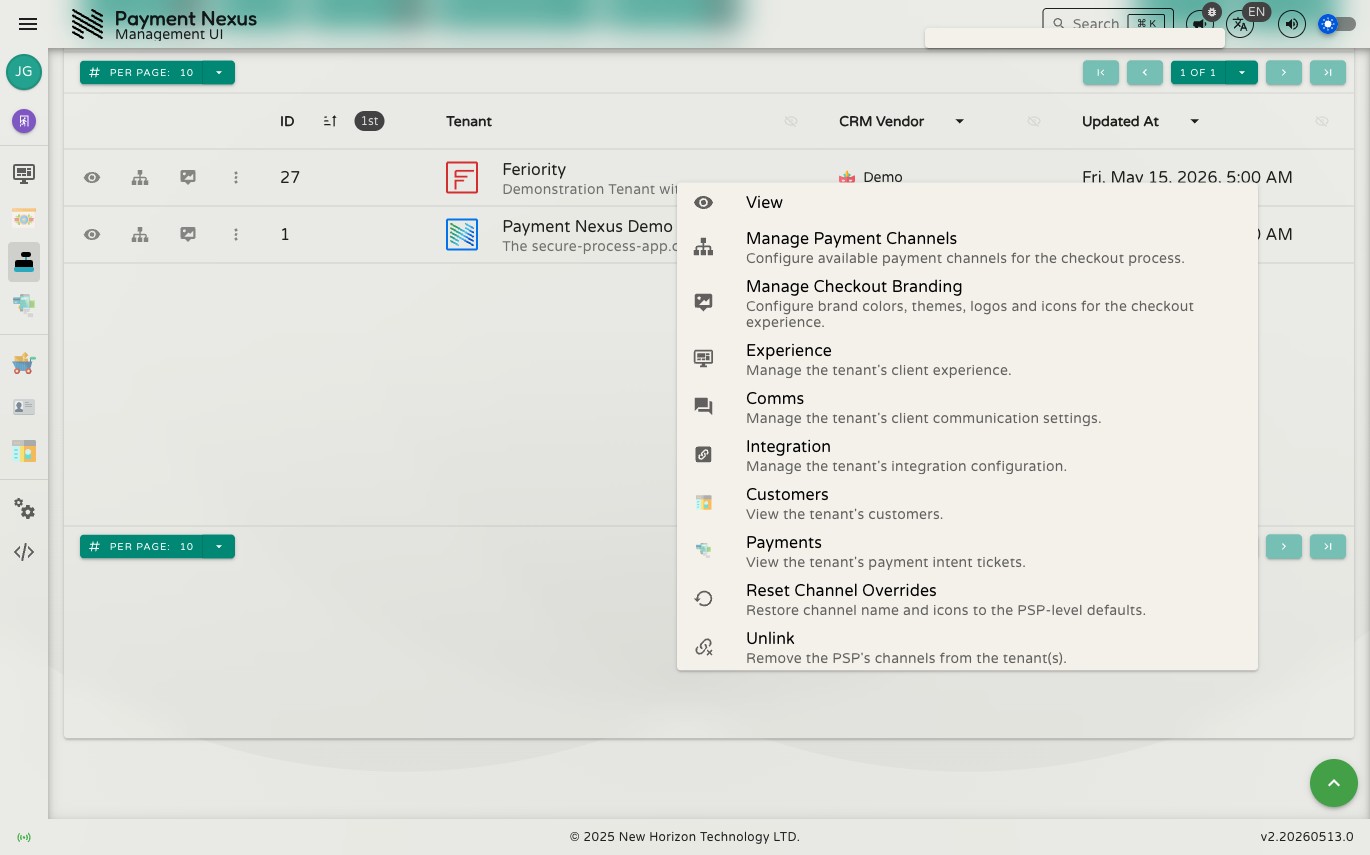Click the 1 OF 1 page indicator
This screenshot has width=1370, height=855.
tap(1198, 72)
